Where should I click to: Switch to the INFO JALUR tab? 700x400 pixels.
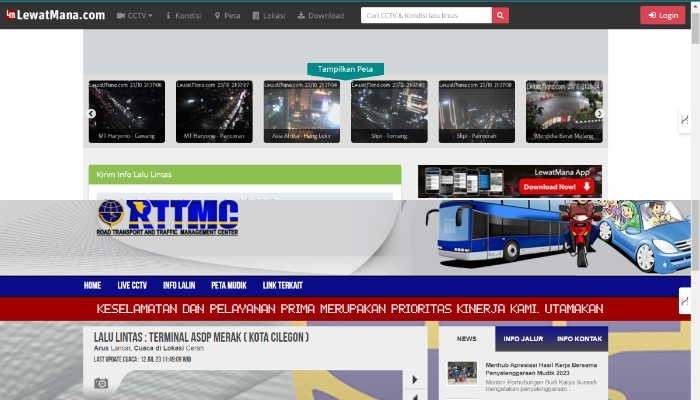click(x=523, y=339)
